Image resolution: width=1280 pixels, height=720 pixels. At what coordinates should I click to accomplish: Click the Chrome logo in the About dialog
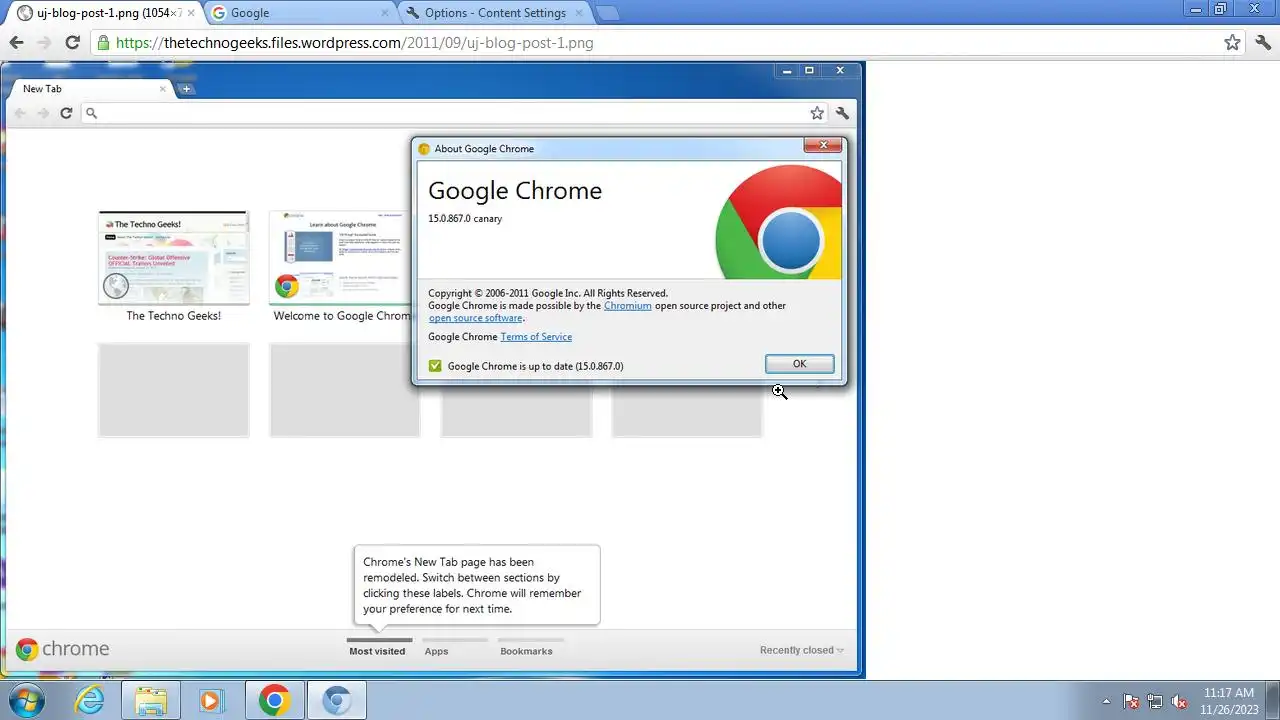click(x=779, y=222)
